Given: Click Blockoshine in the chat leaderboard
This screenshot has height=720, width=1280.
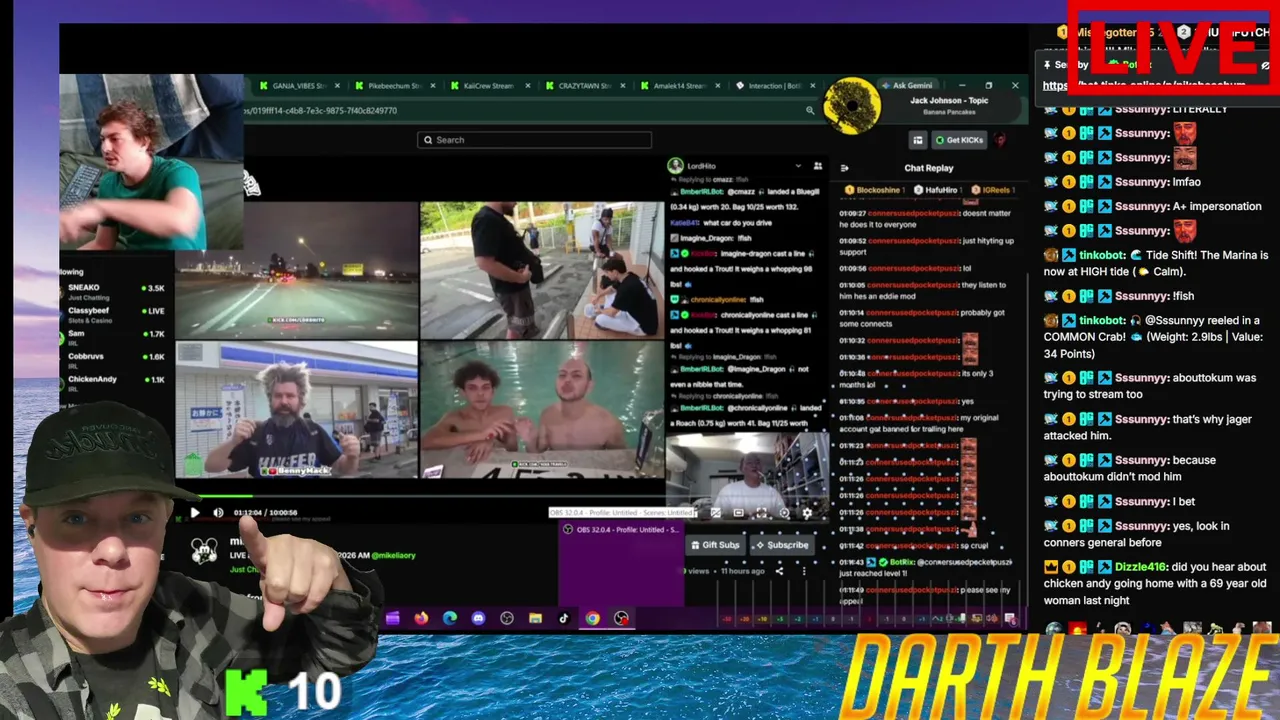Looking at the screenshot, I should click(x=876, y=190).
